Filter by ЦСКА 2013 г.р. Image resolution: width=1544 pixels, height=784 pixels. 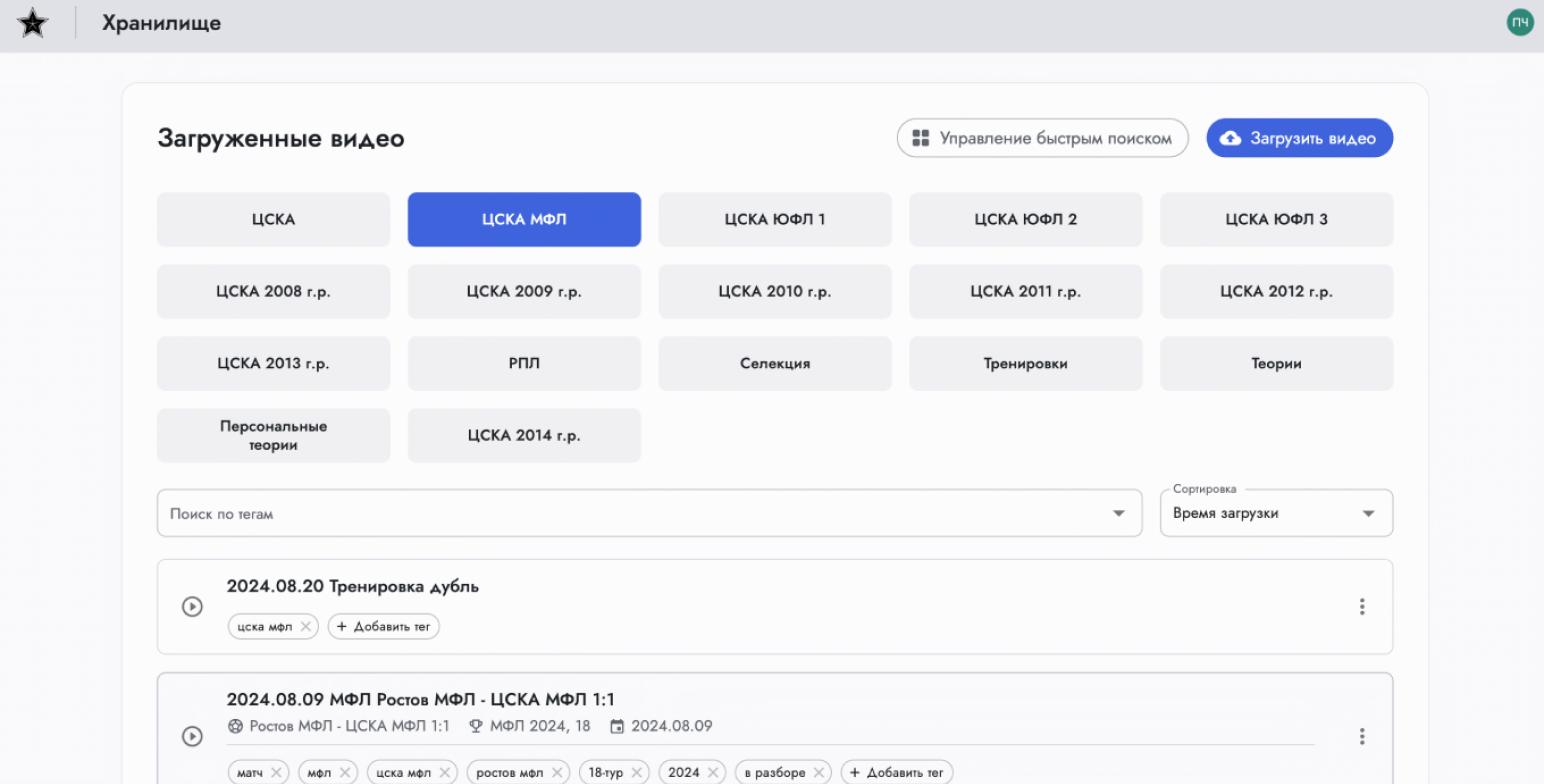point(273,363)
